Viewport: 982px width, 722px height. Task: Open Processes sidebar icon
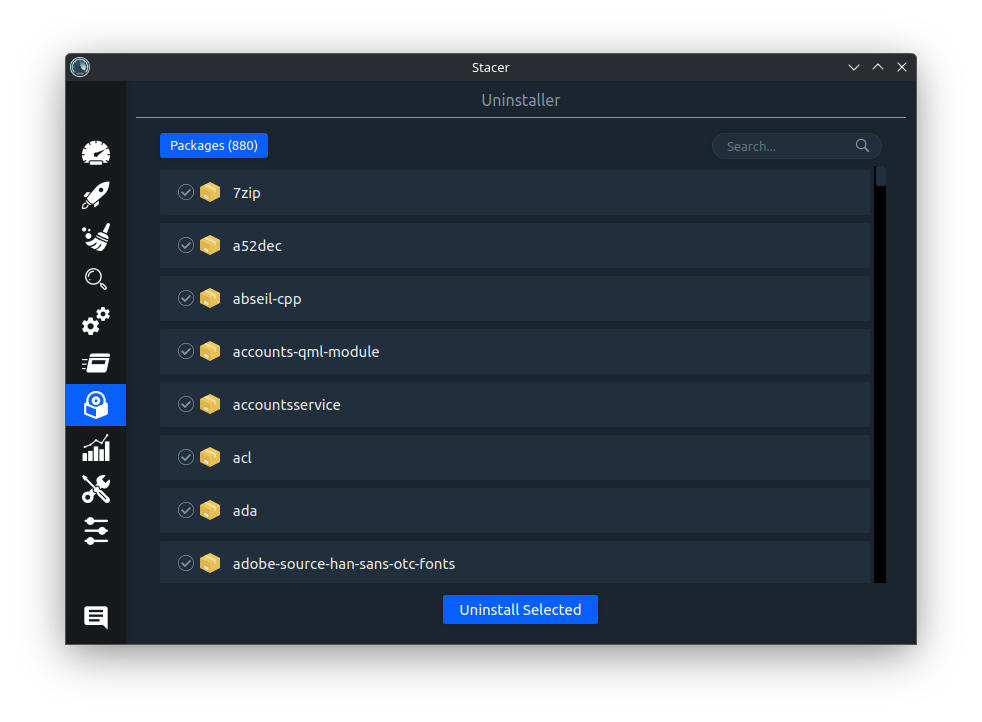[x=96, y=363]
